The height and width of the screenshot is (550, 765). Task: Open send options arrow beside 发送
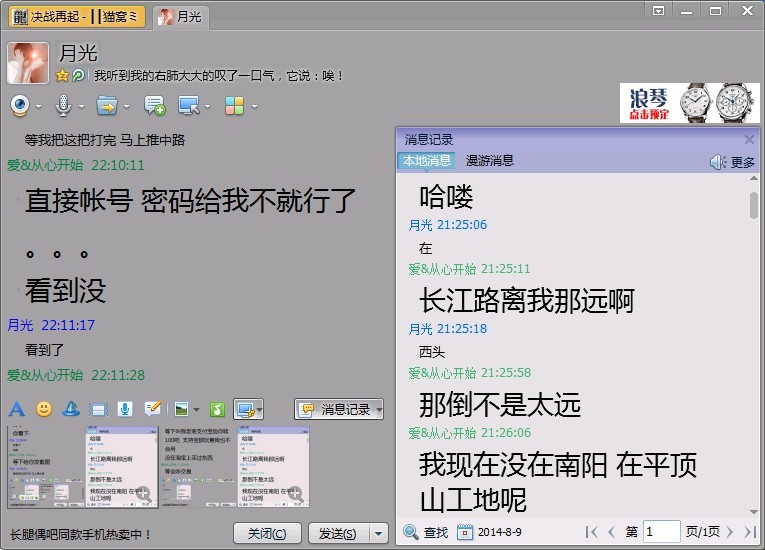379,533
